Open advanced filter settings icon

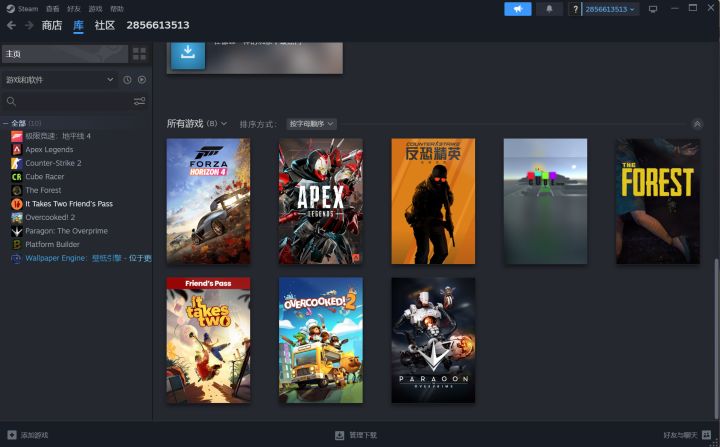(x=140, y=101)
